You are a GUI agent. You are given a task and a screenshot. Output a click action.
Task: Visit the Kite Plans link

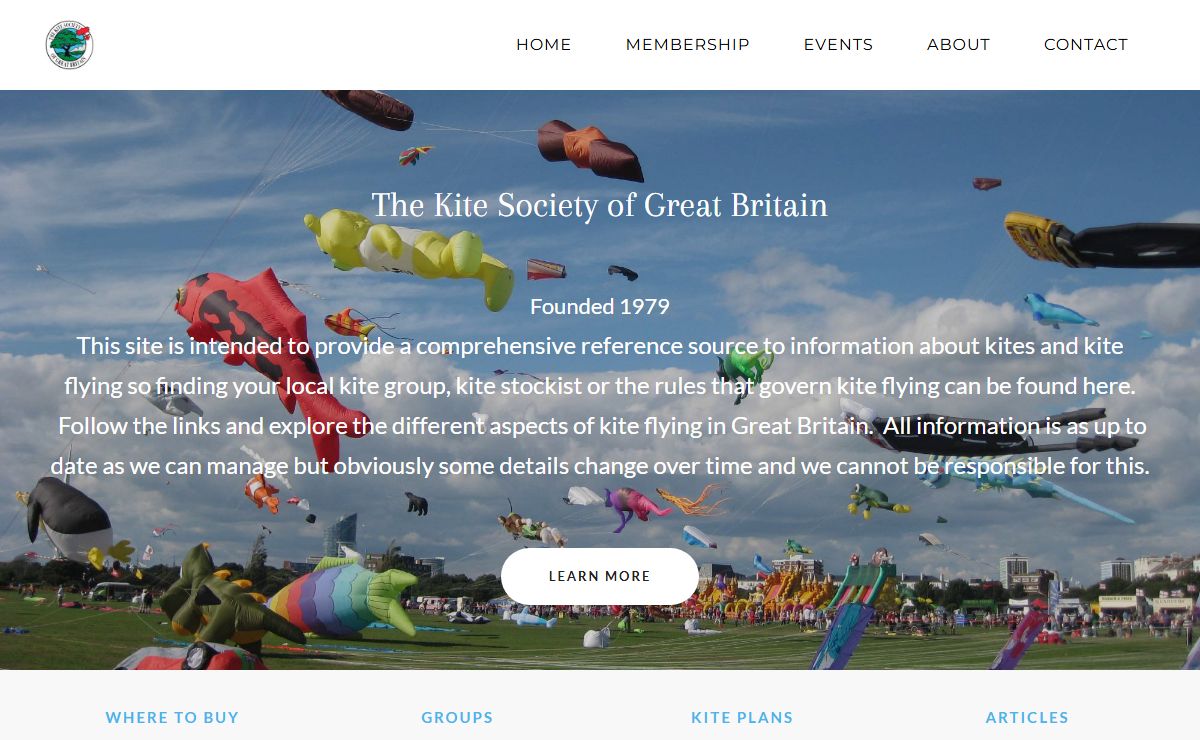coord(742,717)
